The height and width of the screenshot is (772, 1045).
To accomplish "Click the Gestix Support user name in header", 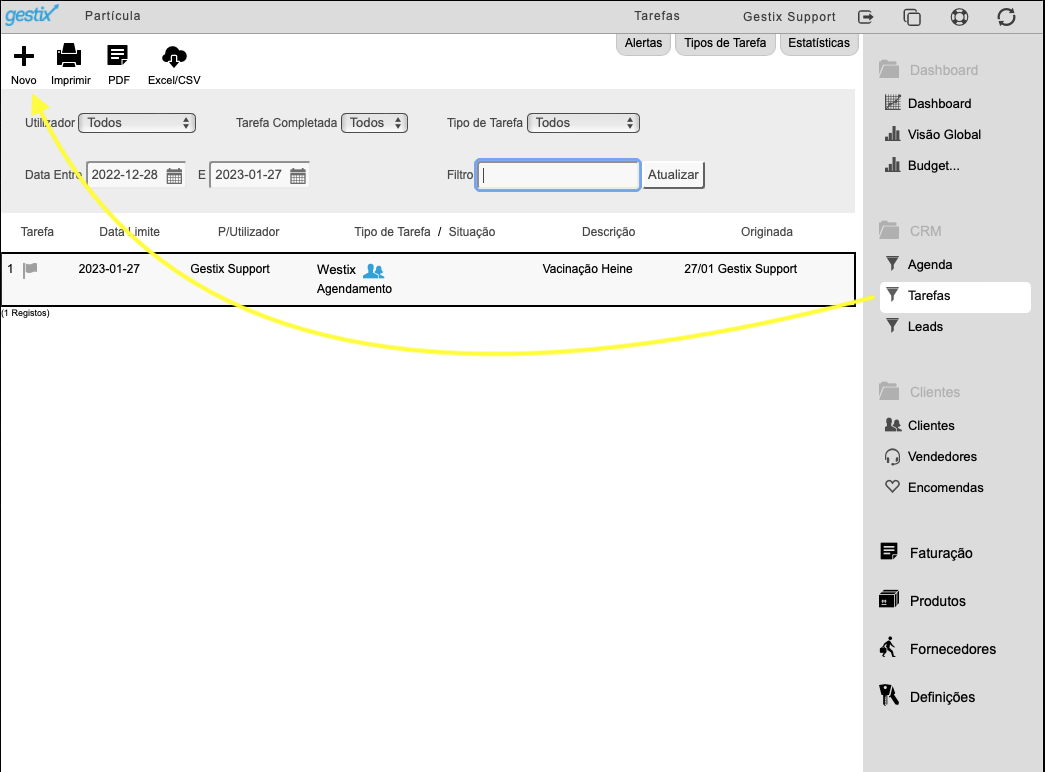I will (789, 17).
